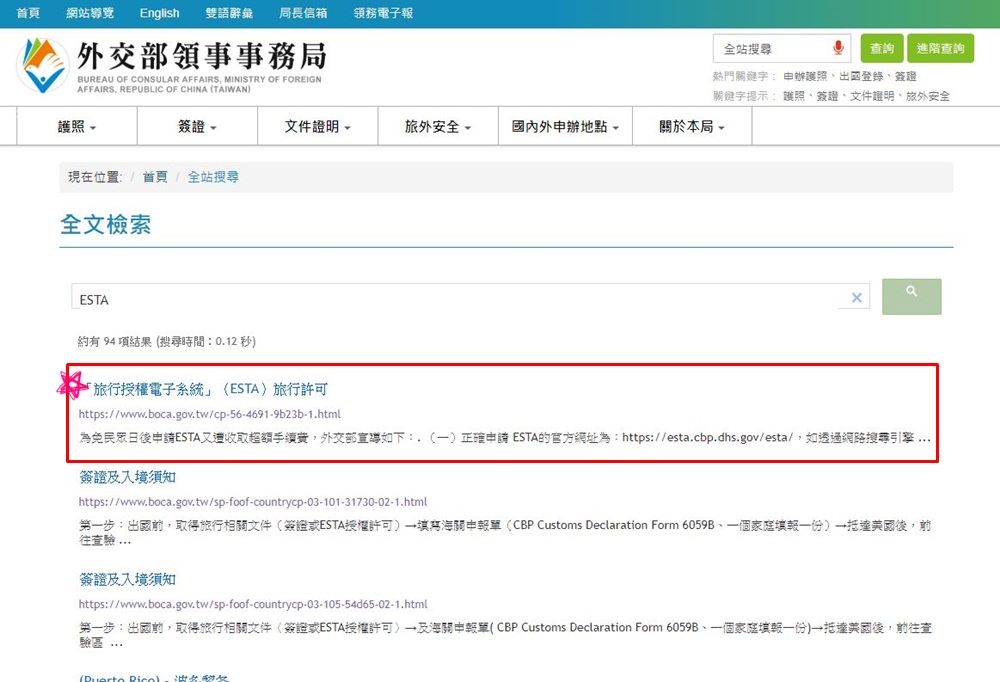The image size is (1000, 682).
Task: Click the ESTA full-text search input field
Action: pyautogui.click(x=455, y=299)
